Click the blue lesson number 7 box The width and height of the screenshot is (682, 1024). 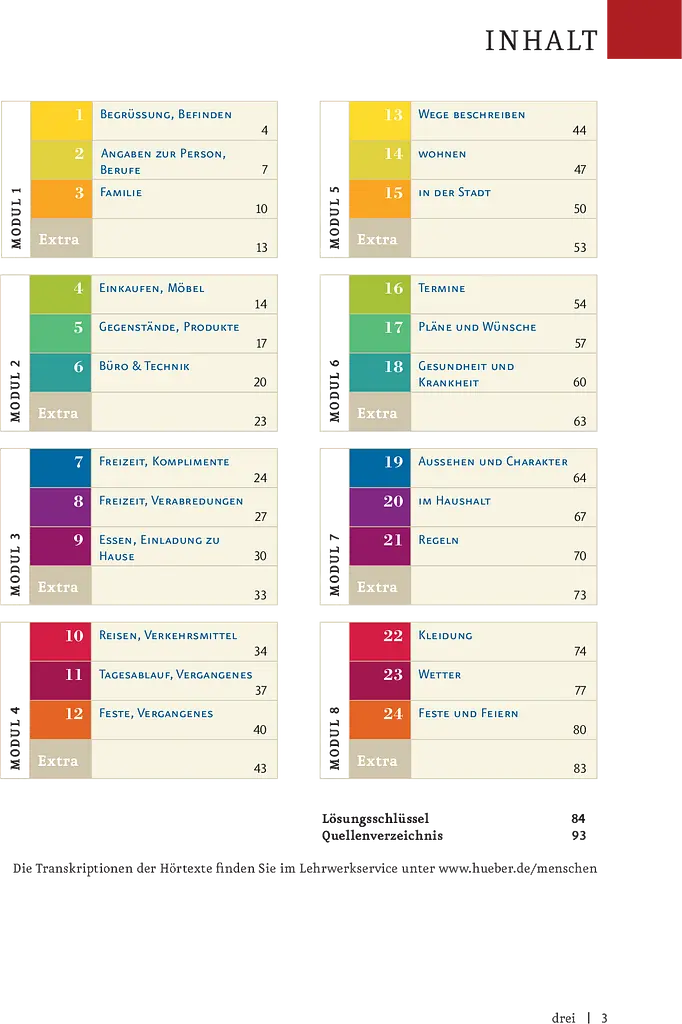tap(61, 468)
